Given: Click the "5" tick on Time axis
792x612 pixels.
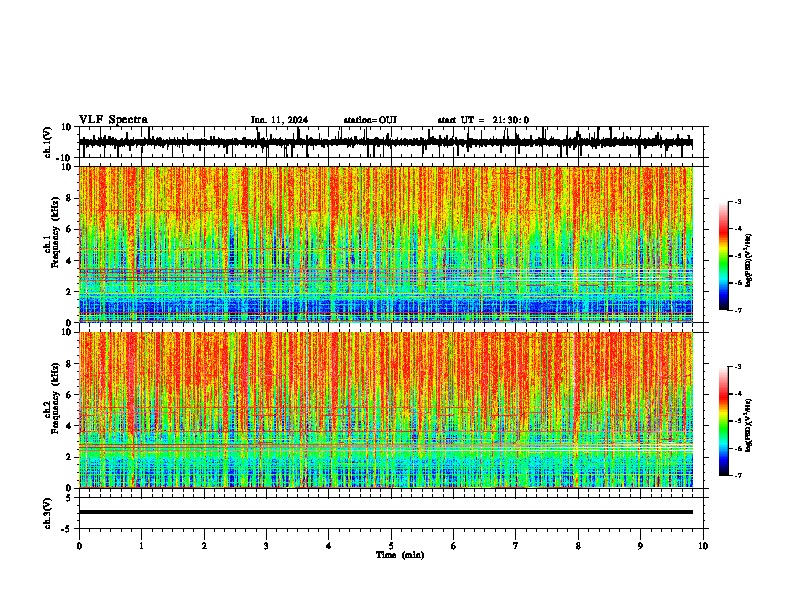Looking at the screenshot, I should [x=391, y=546].
